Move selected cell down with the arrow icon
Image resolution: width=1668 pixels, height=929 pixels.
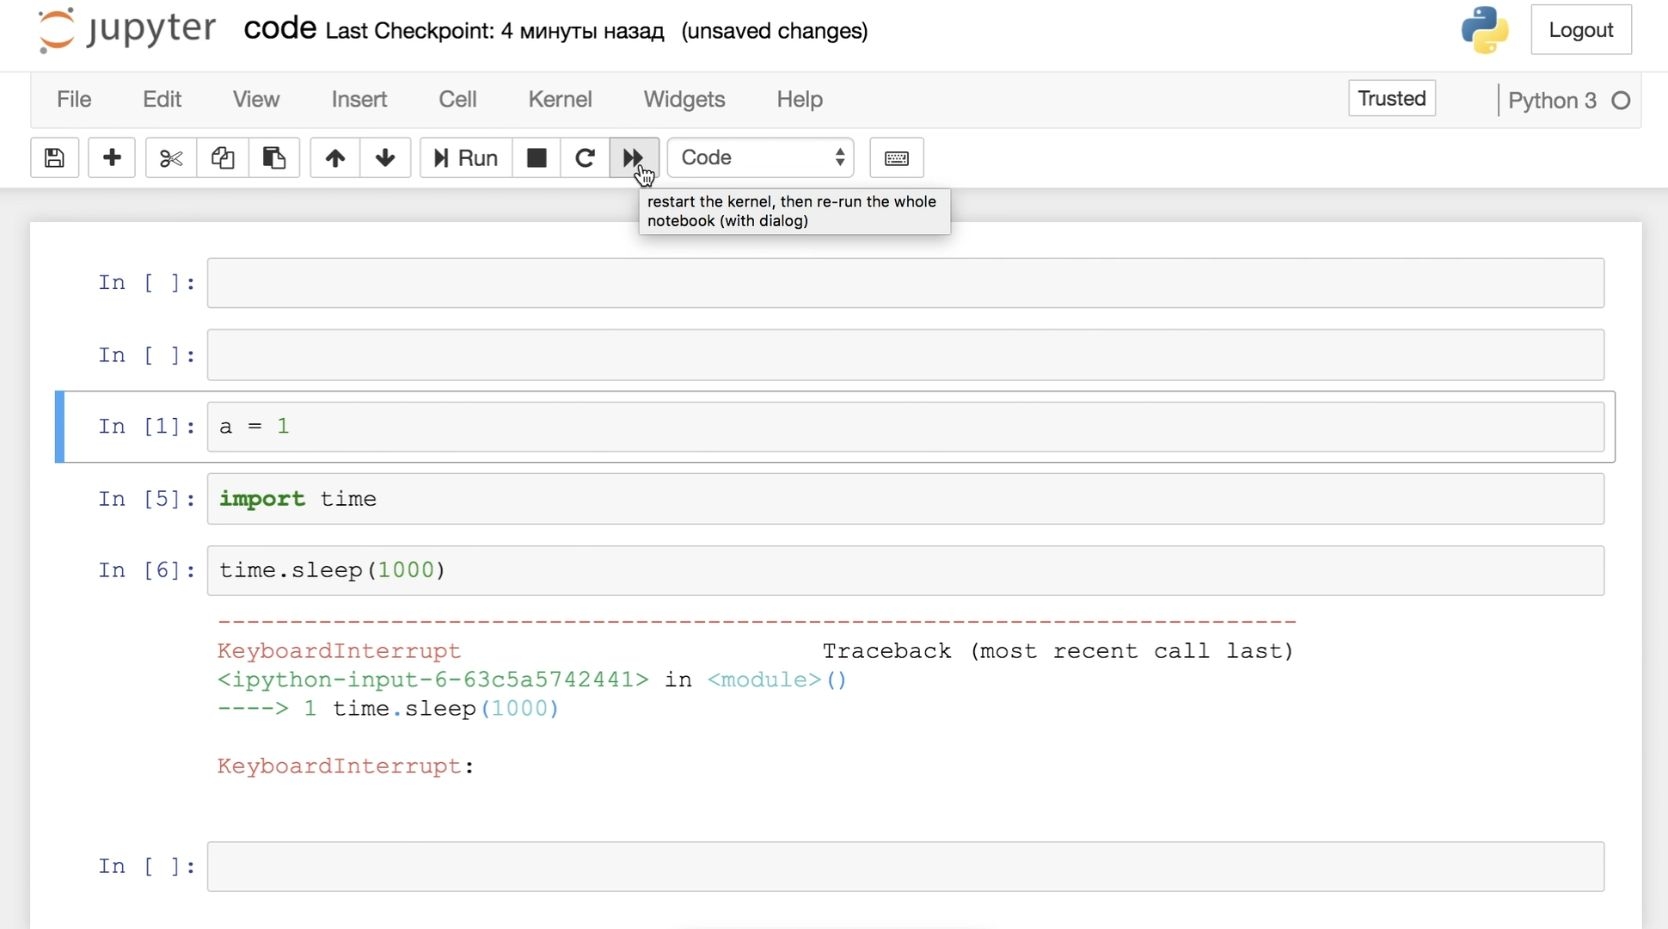(385, 158)
